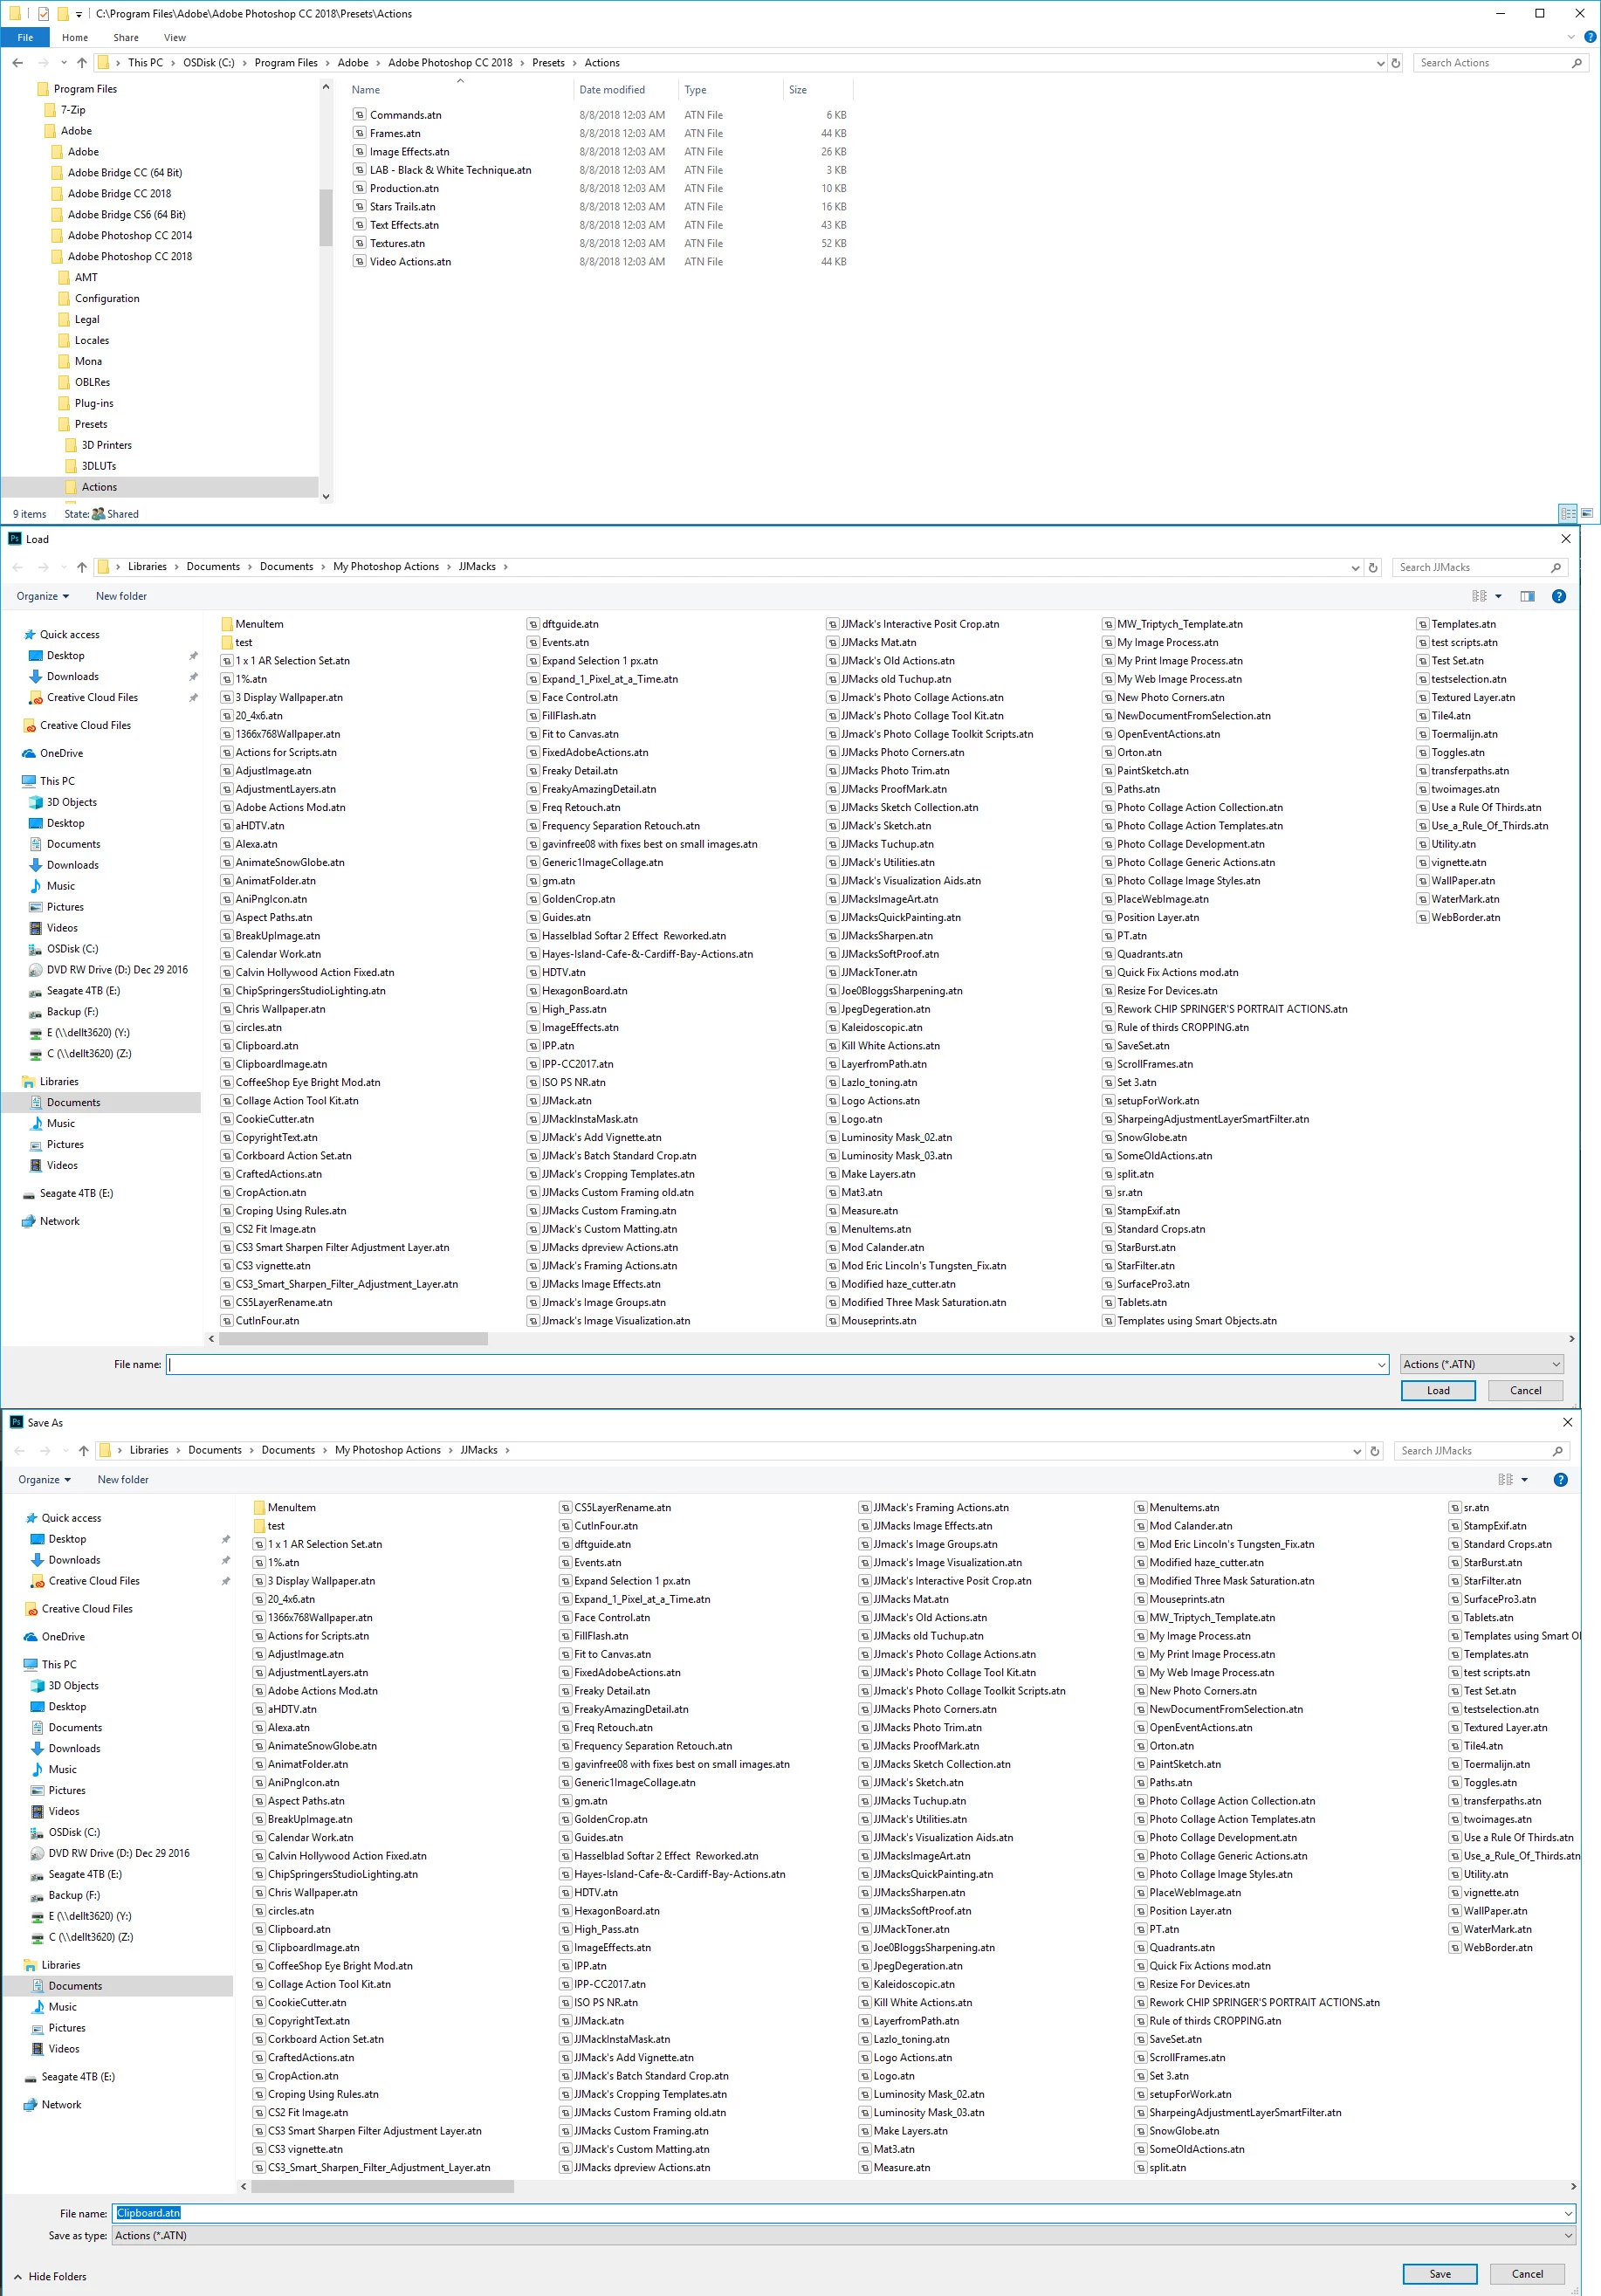
Task: Click the Explorer help question mark icon
Action: tap(1590, 37)
